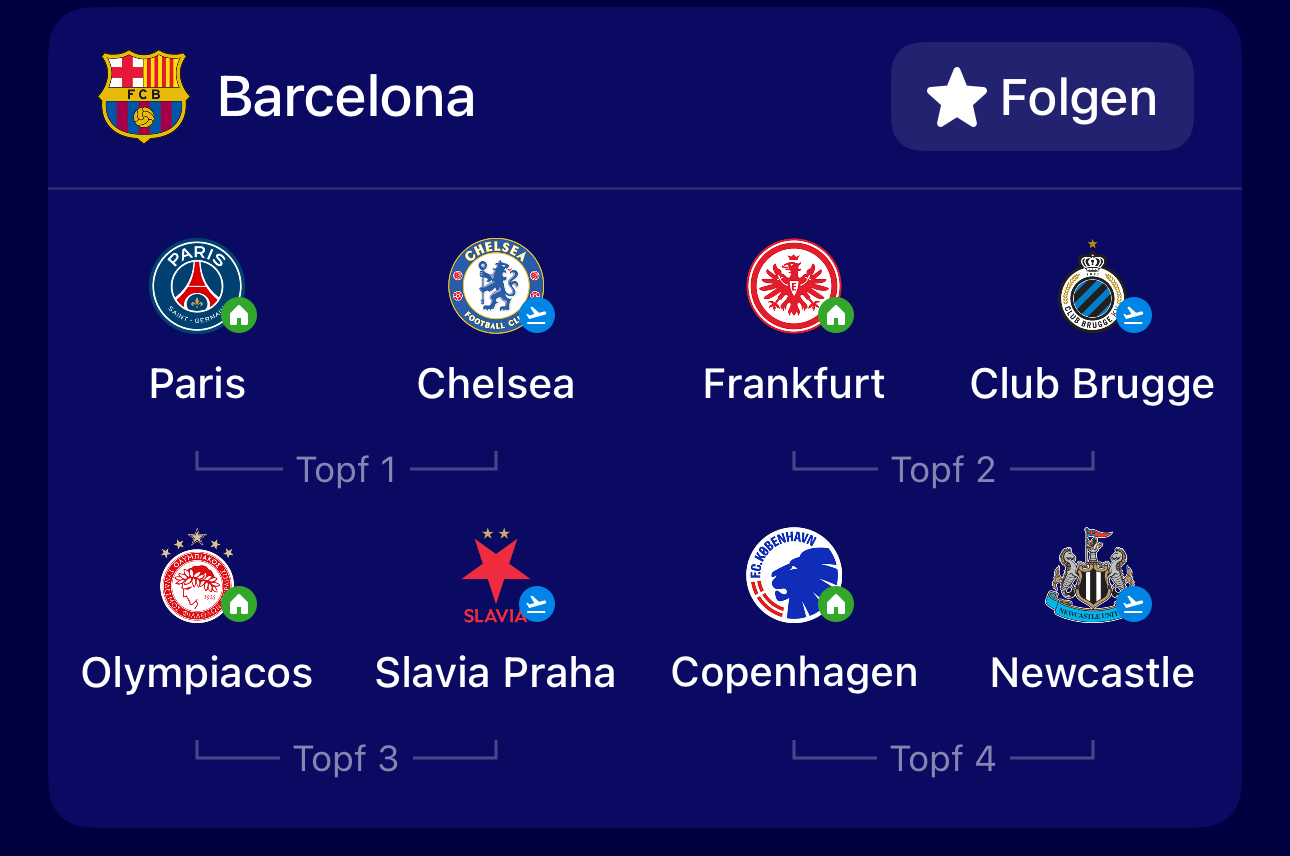Open the Chelsea club badge
The image size is (1290, 856).
496,286
